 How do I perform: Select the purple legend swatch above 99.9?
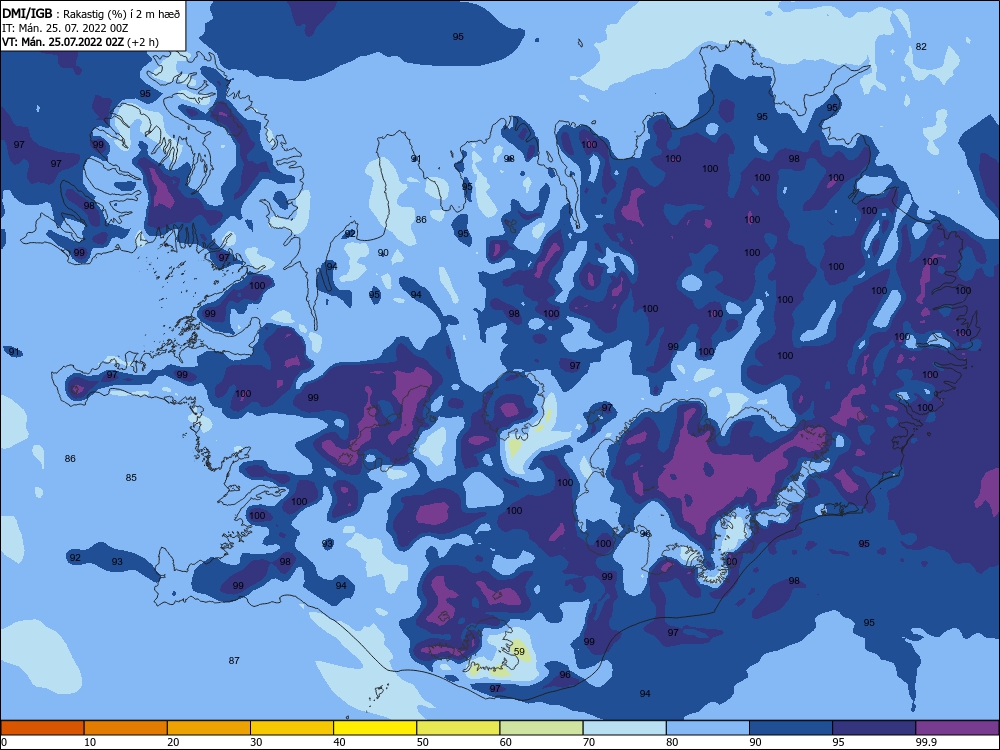coord(957,728)
